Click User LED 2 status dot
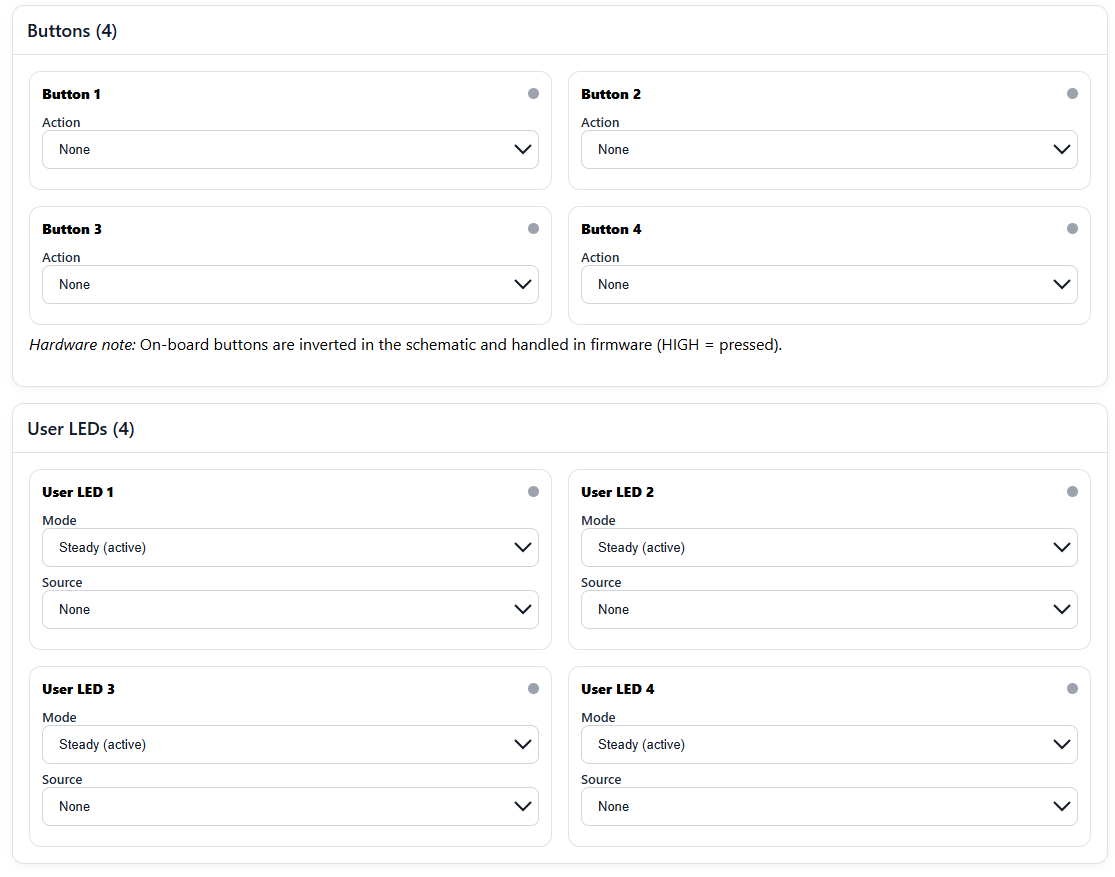 point(1072,491)
